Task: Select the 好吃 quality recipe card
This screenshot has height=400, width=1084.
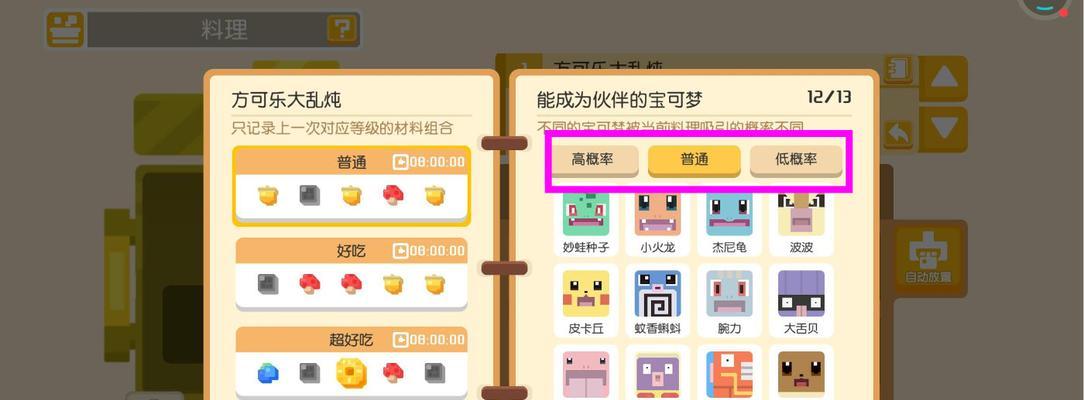Action: [x=351, y=274]
